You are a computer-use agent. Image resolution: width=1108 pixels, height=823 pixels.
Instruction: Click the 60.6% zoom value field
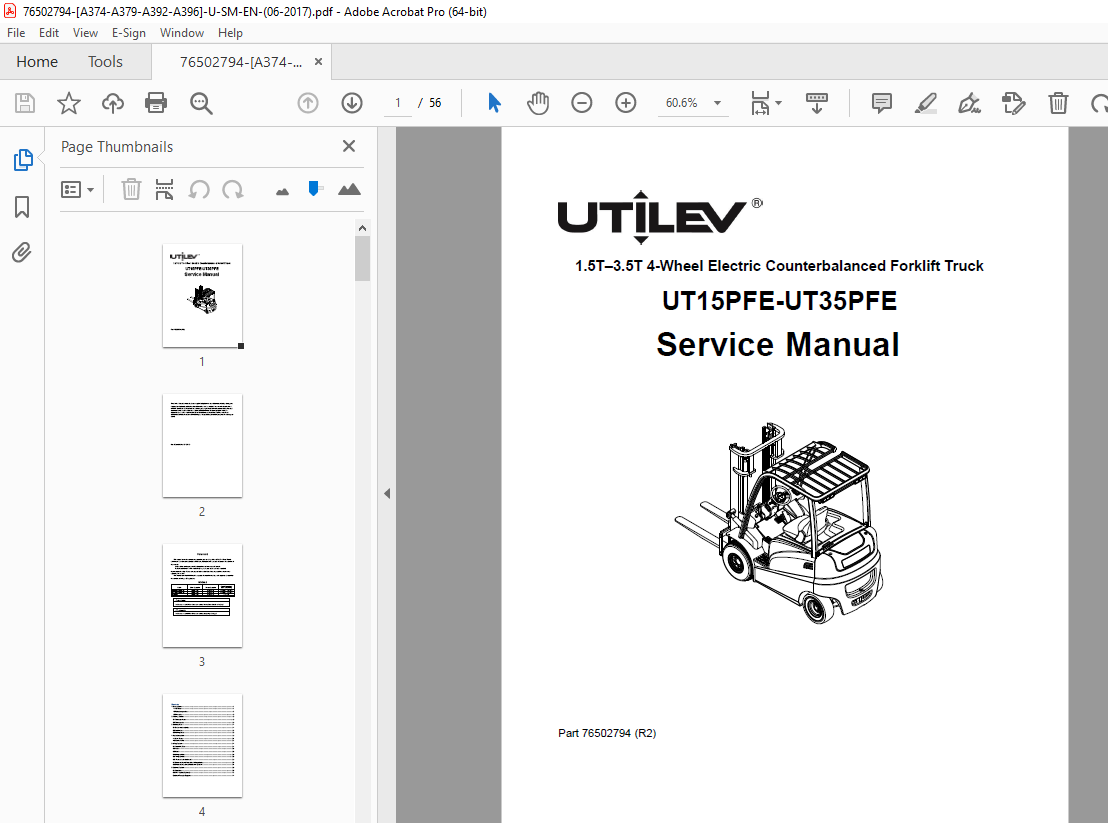click(681, 103)
